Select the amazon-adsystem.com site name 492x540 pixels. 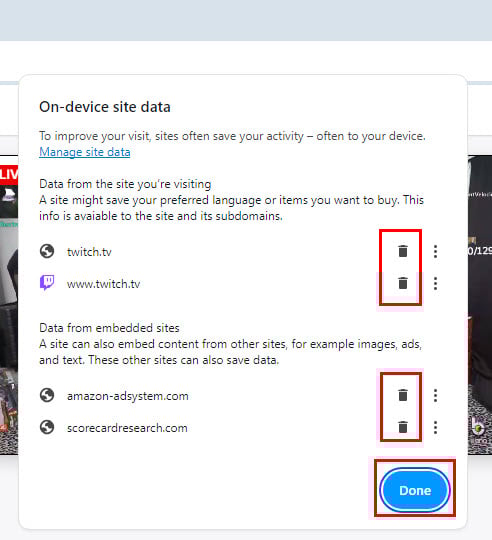[128, 396]
